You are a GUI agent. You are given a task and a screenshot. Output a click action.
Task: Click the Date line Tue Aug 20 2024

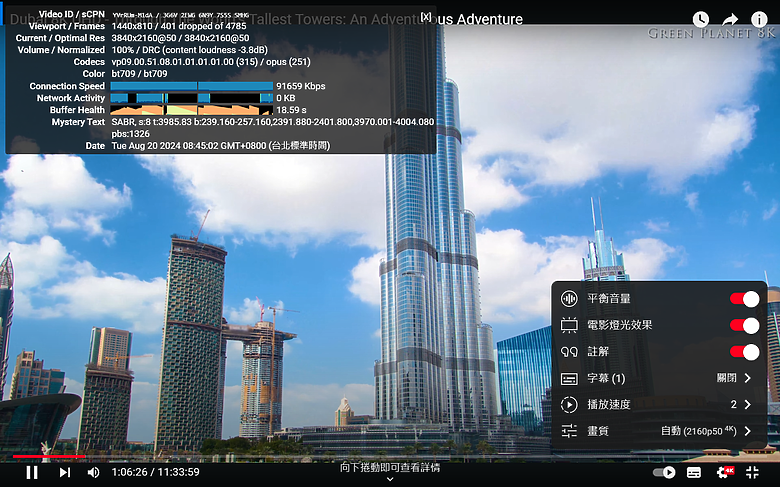click(x=220, y=146)
